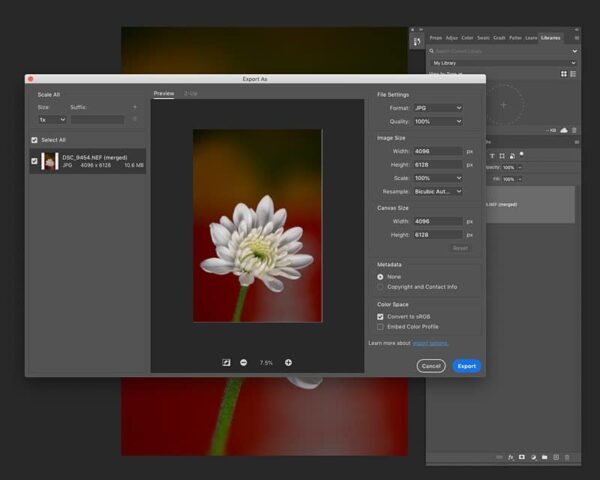Viewport: 600px width, 480px height.
Task: Toggle the Select All checkbox
Action: click(34, 140)
